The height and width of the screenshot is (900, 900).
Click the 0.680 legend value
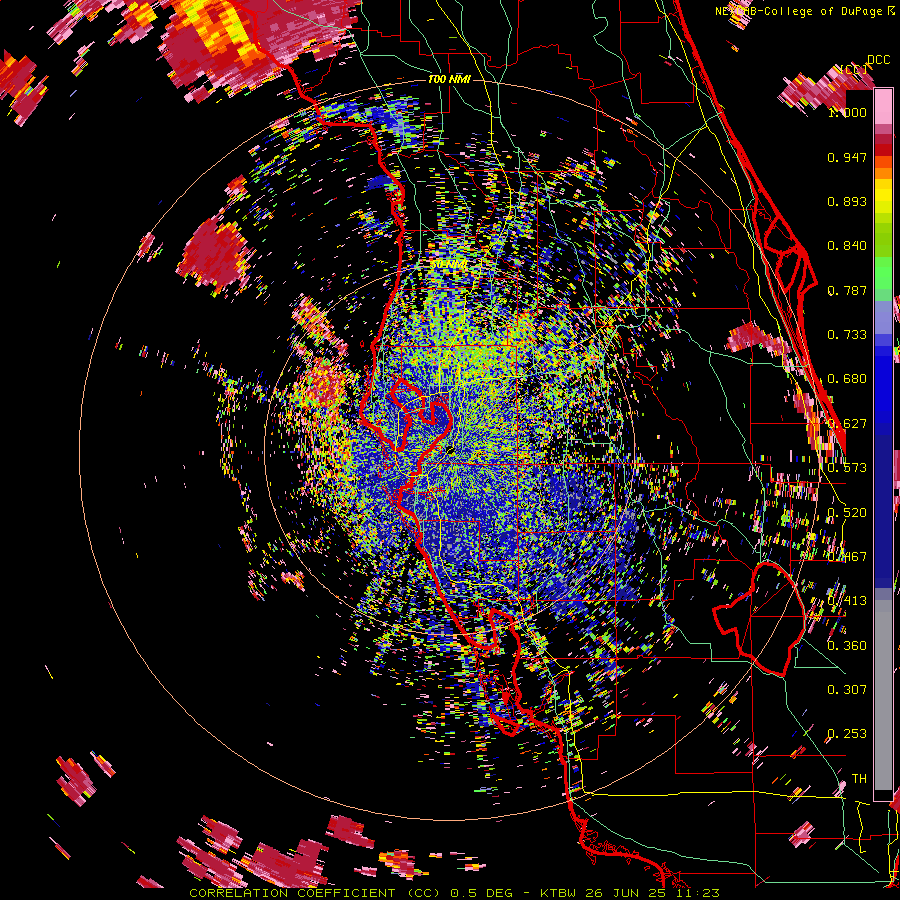click(847, 379)
